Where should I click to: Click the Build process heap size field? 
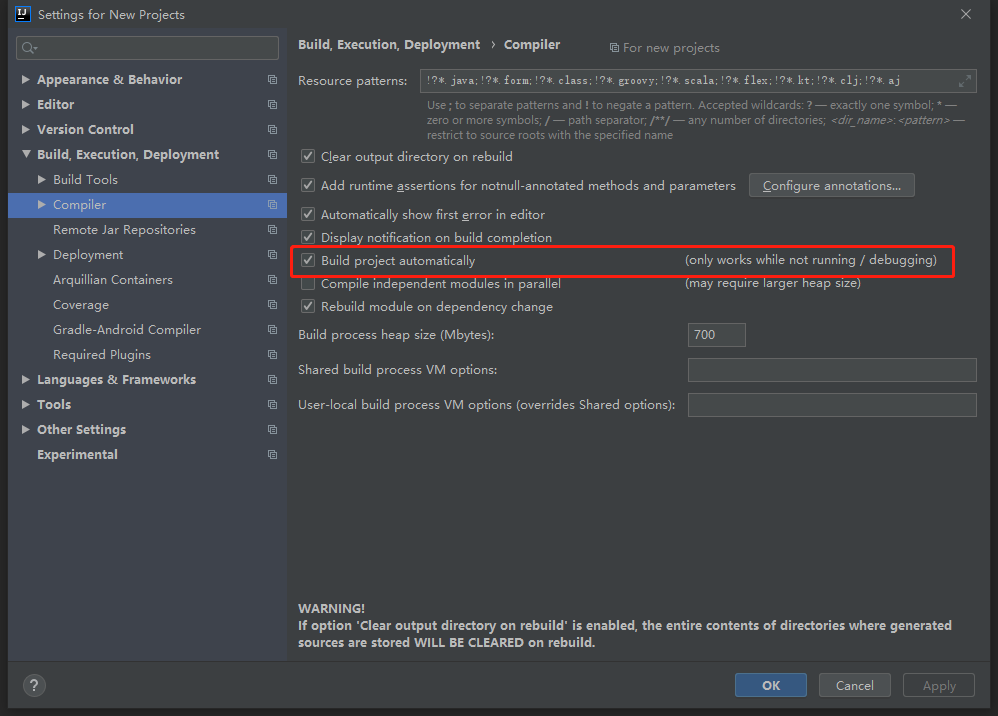coord(716,334)
